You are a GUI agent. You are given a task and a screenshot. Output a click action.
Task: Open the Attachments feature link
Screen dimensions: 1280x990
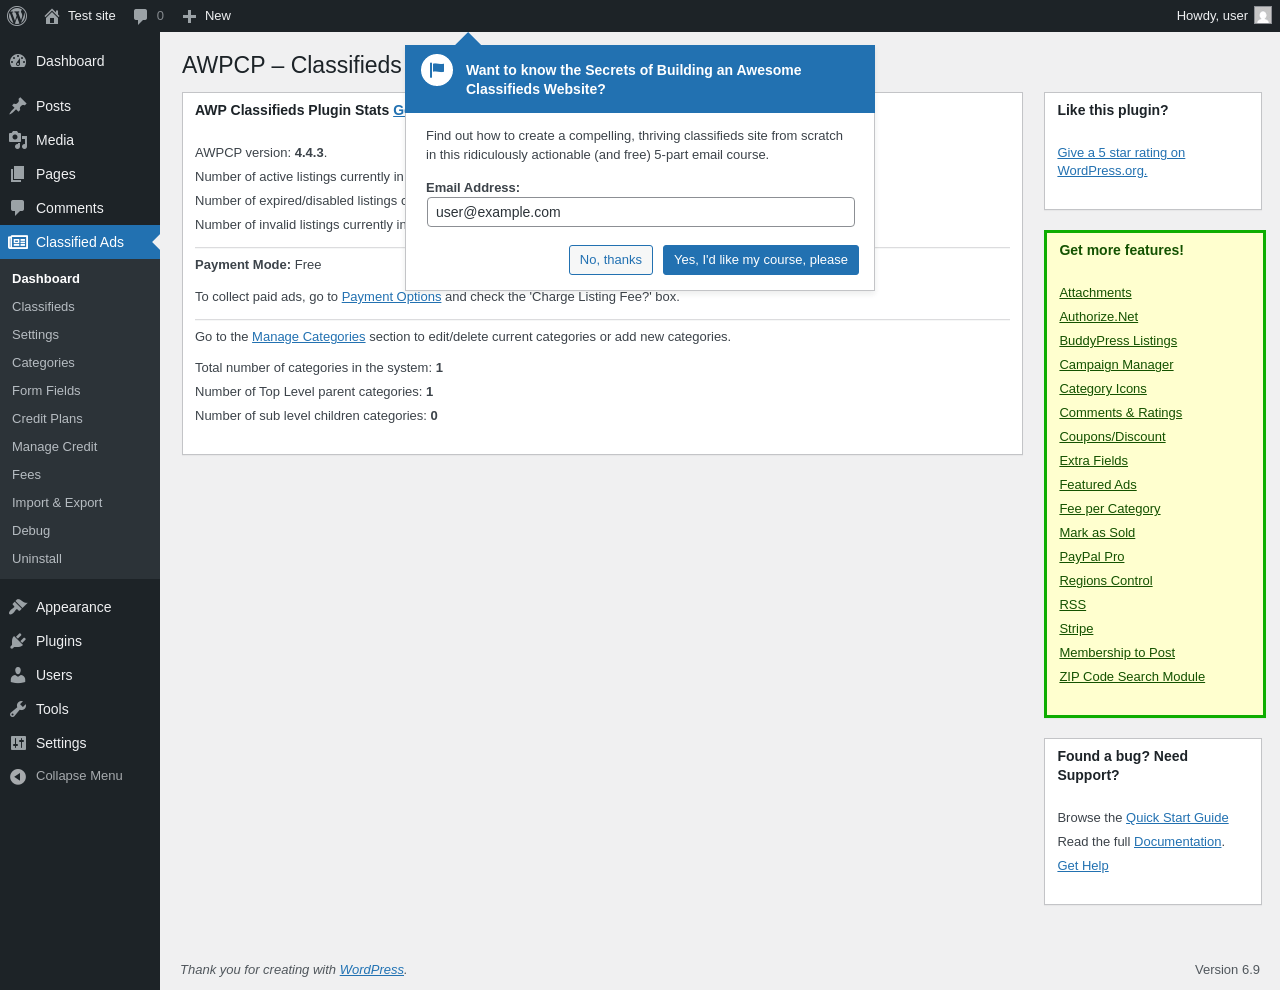[1095, 293]
